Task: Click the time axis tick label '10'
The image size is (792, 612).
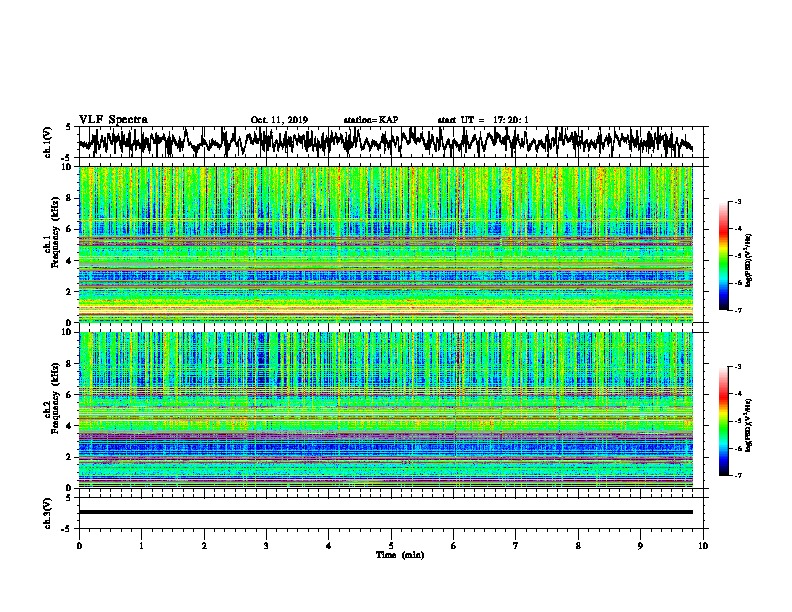Action: click(x=703, y=546)
